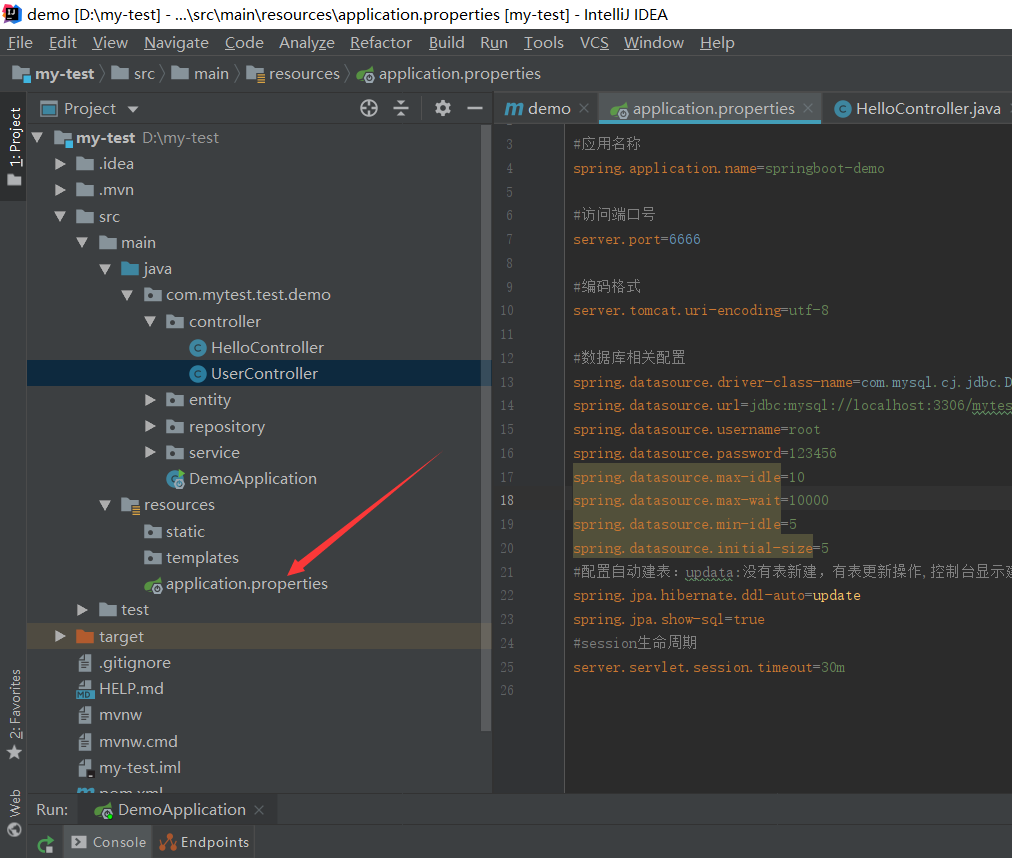Hide the Project panel with minimize icon

point(474,108)
